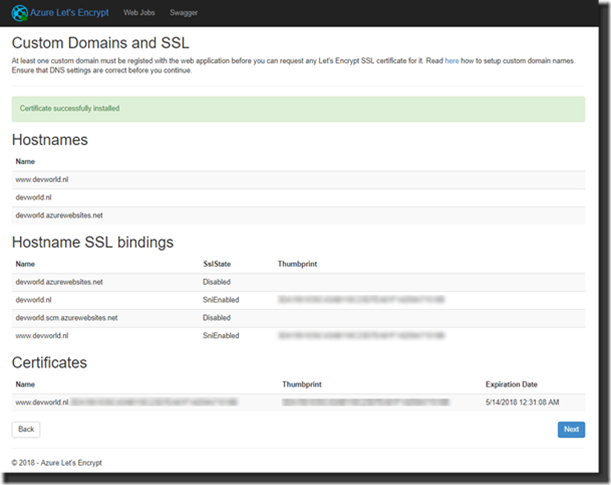Select expiration date 5/14/2018 12:31:08 AM
The width and height of the screenshot is (611, 485).
pos(522,402)
